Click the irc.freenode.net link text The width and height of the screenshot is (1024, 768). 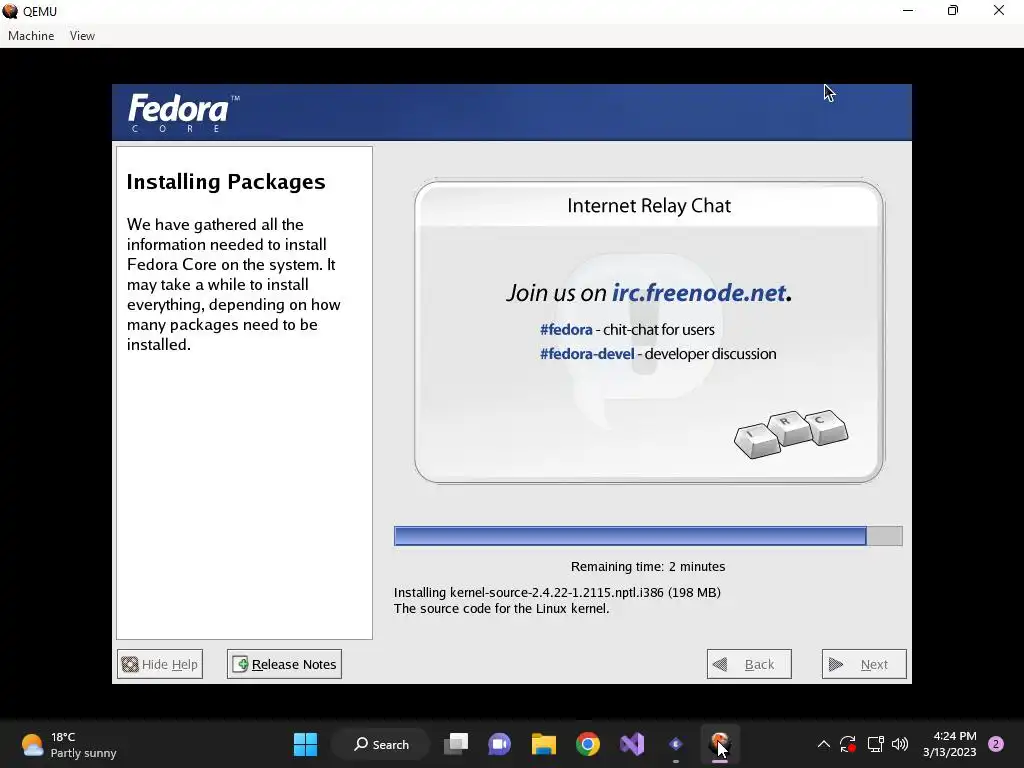(x=698, y=293)
